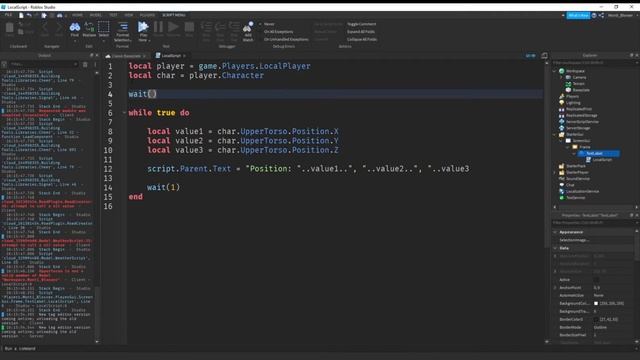Open the Find binoculars tool
Screen dimensions: 640x360
point(75,27)
